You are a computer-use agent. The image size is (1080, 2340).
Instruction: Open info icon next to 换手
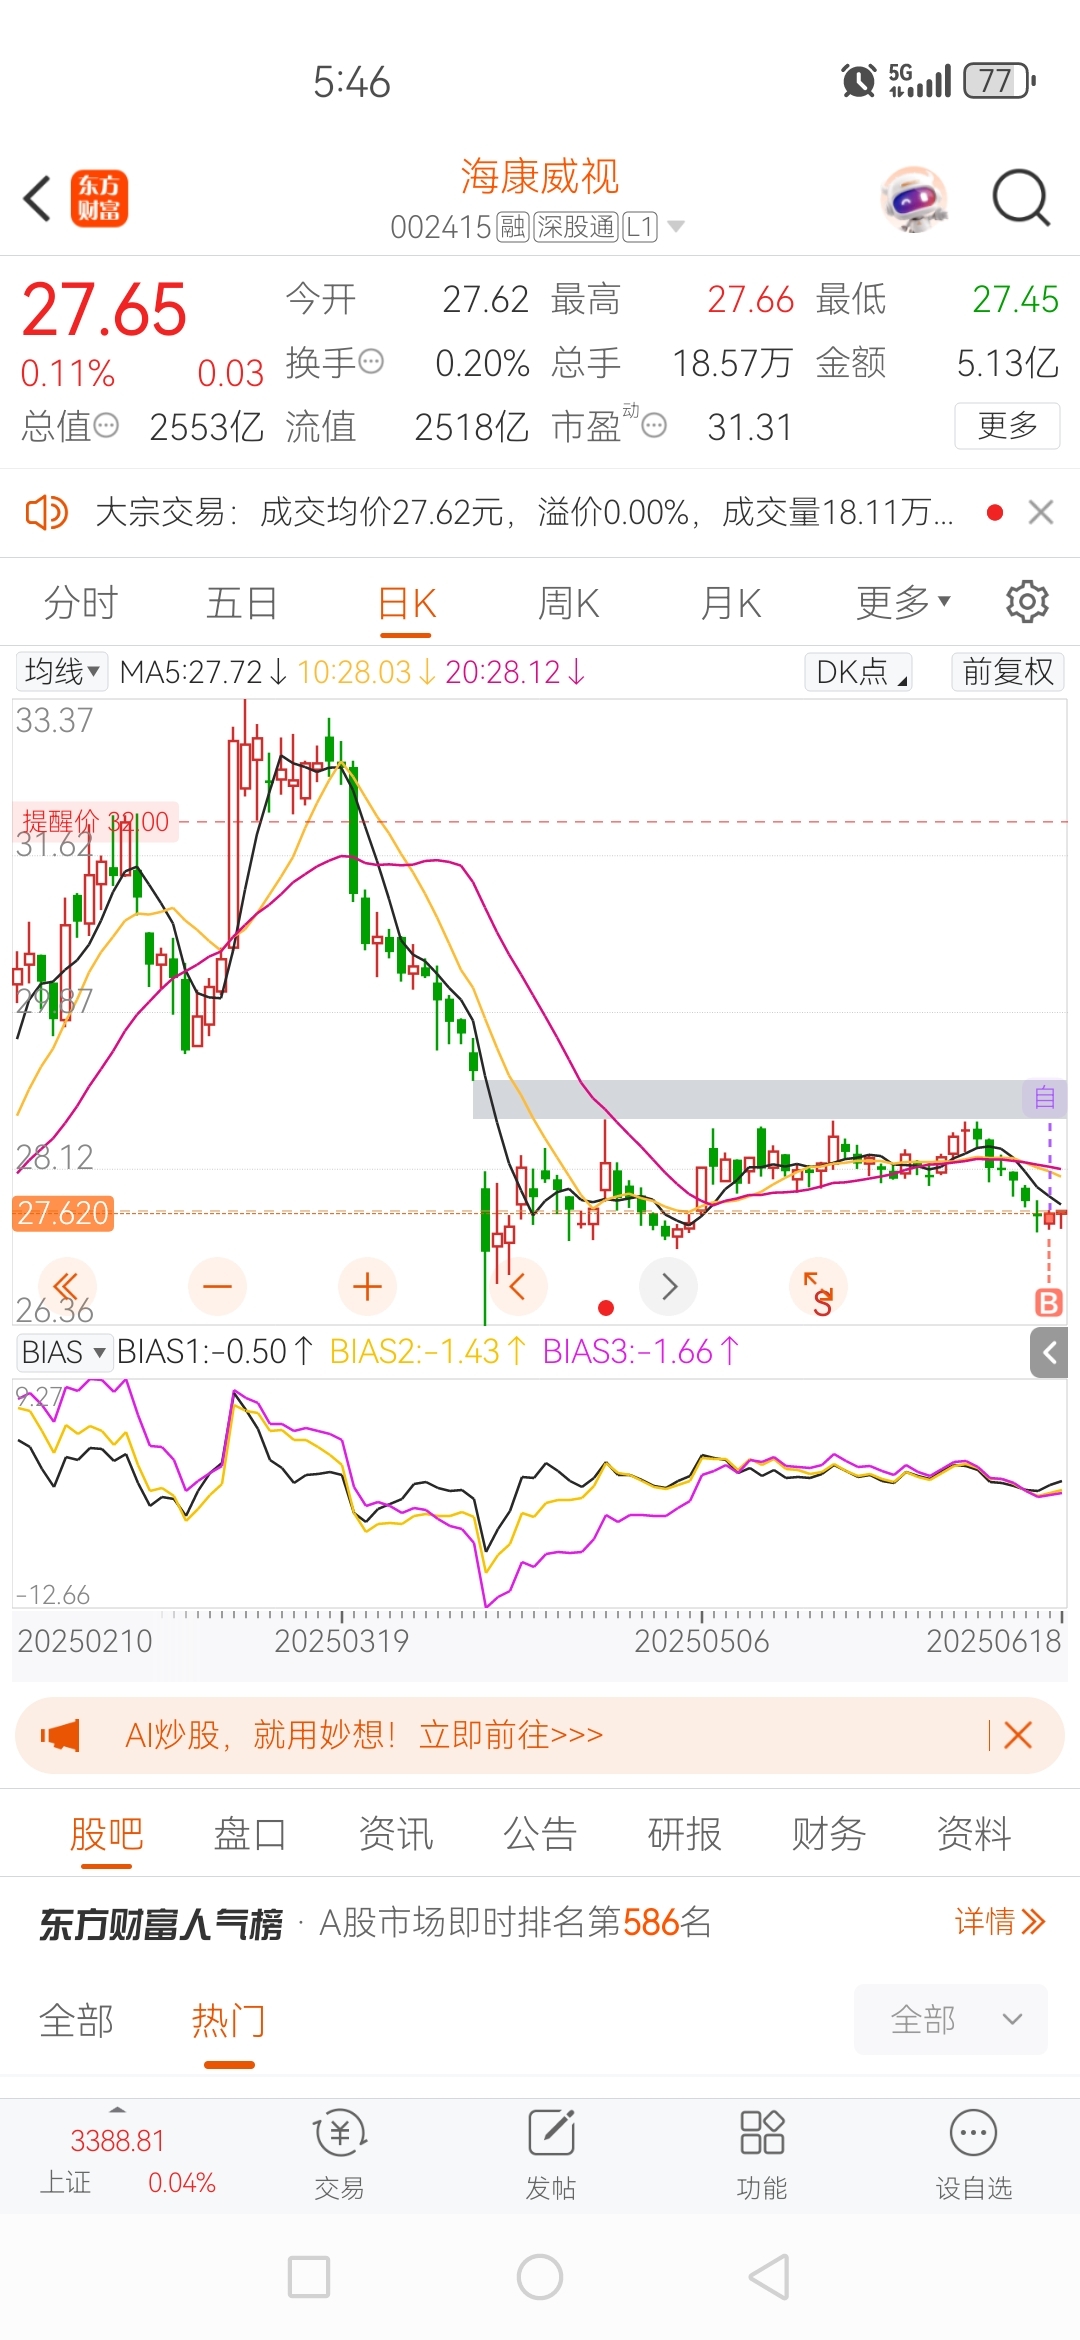371,361
